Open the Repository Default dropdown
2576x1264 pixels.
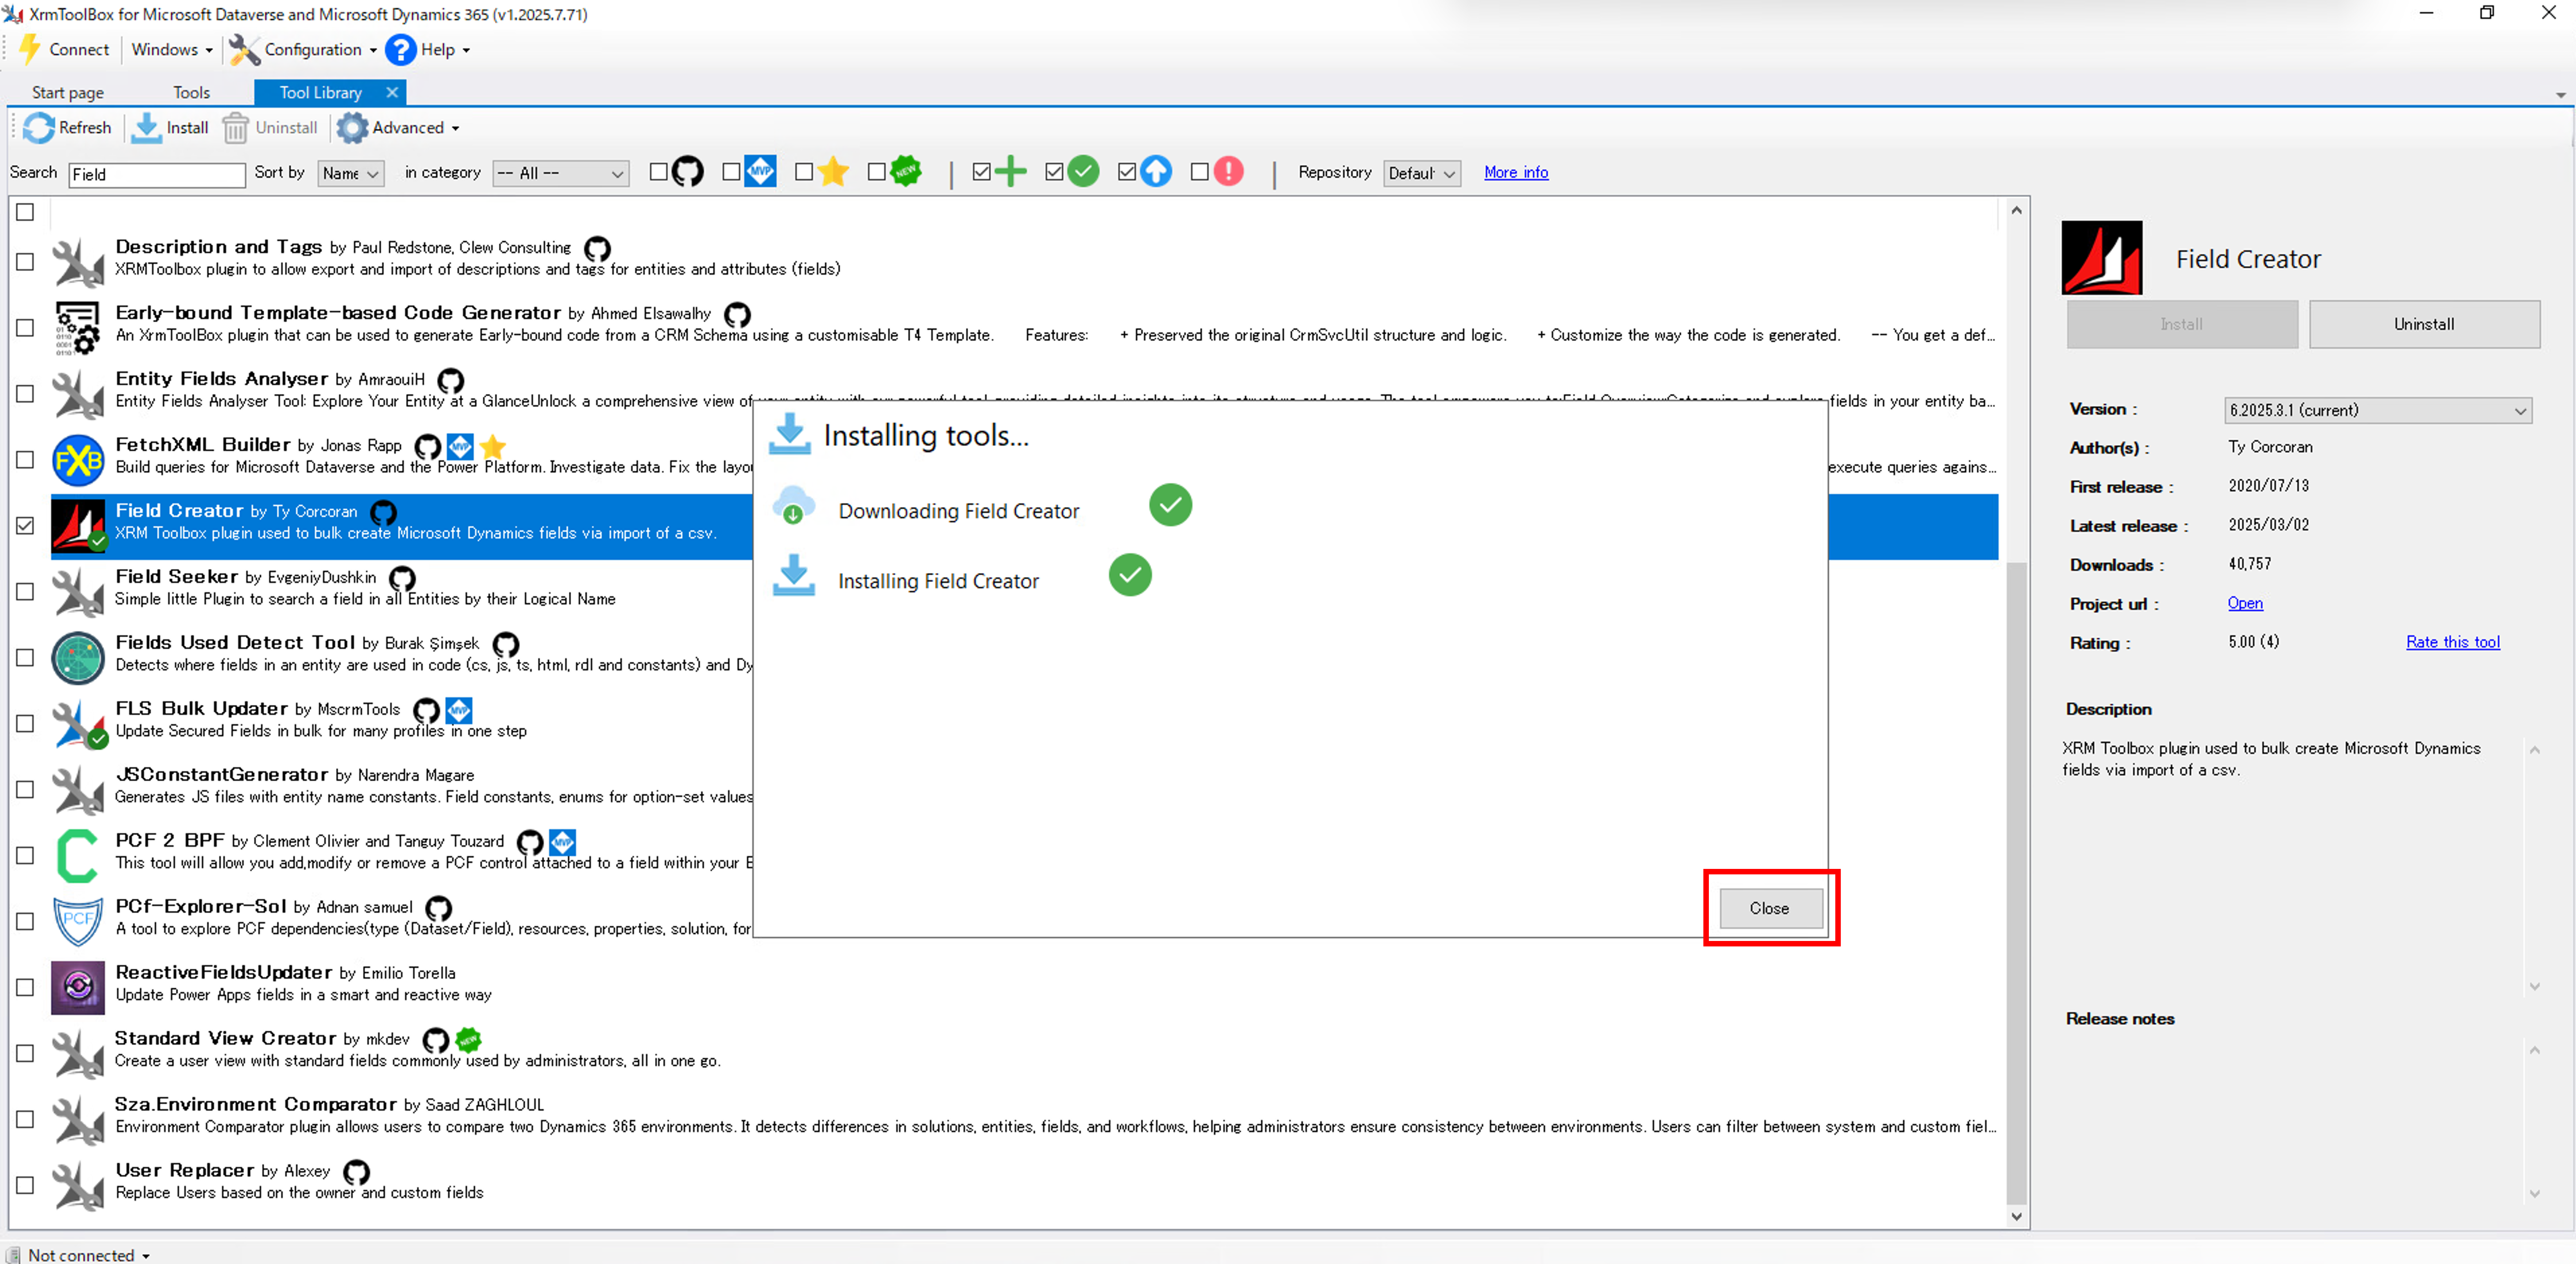click(x=1422, y=173)
